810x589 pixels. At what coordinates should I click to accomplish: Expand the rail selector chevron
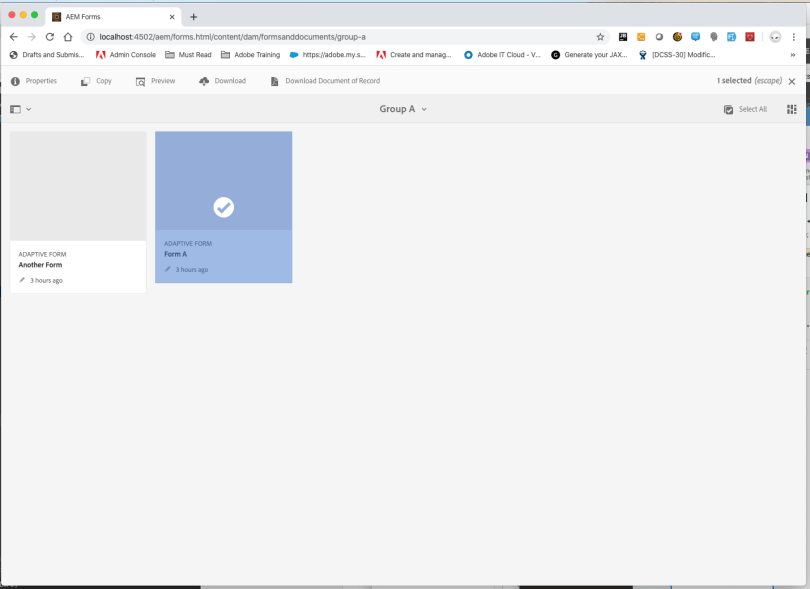30,109
